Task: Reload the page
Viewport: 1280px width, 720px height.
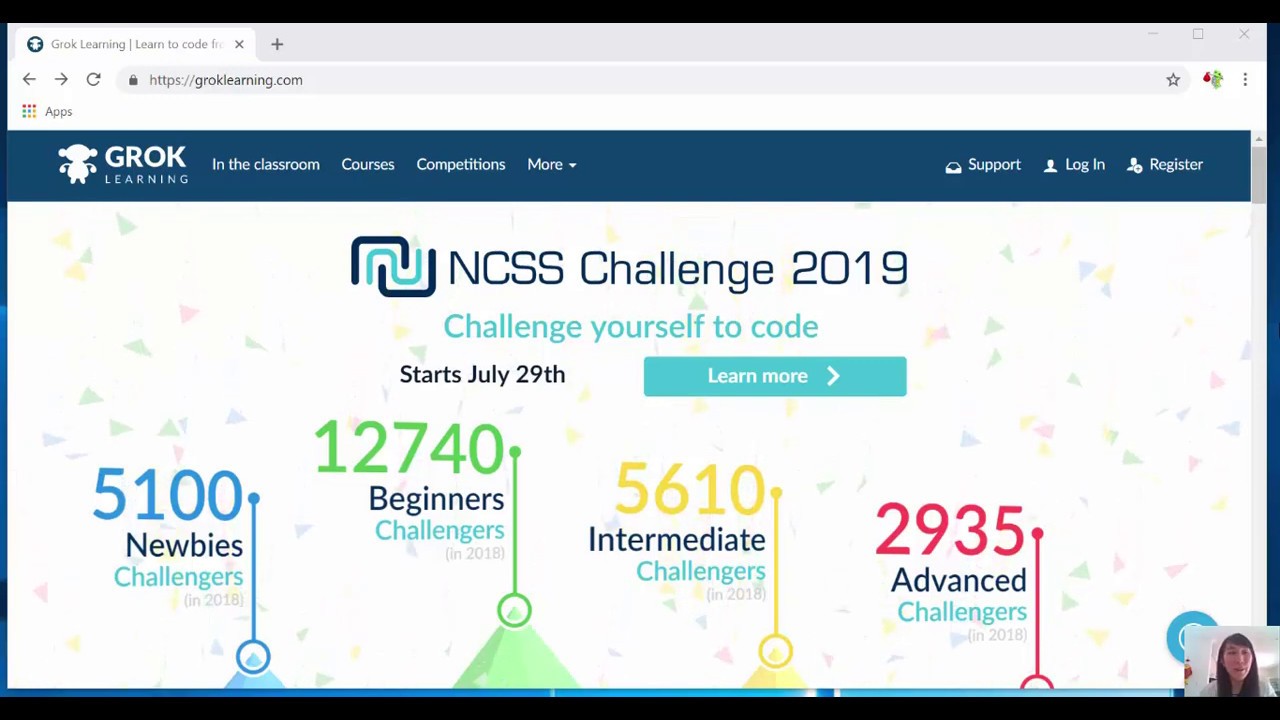Action: tap(93, 80)
